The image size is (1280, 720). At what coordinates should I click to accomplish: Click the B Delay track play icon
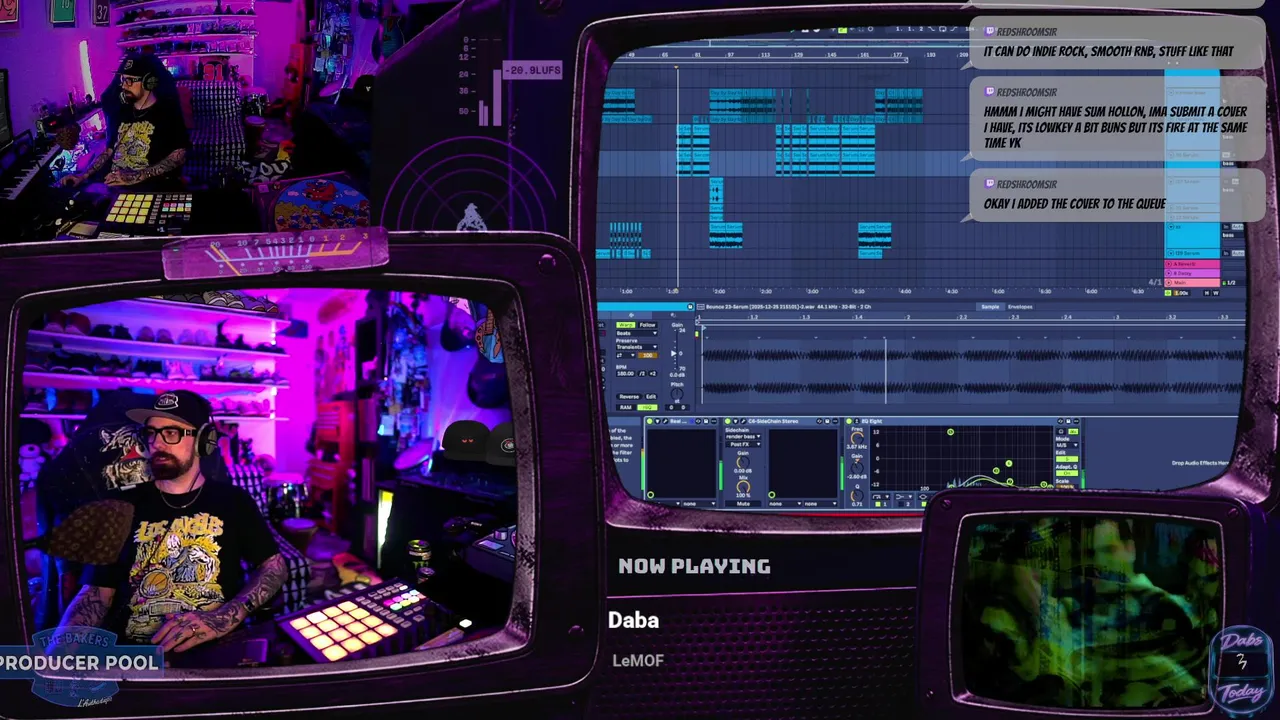pyautogui.click(x=1169, y=273)
